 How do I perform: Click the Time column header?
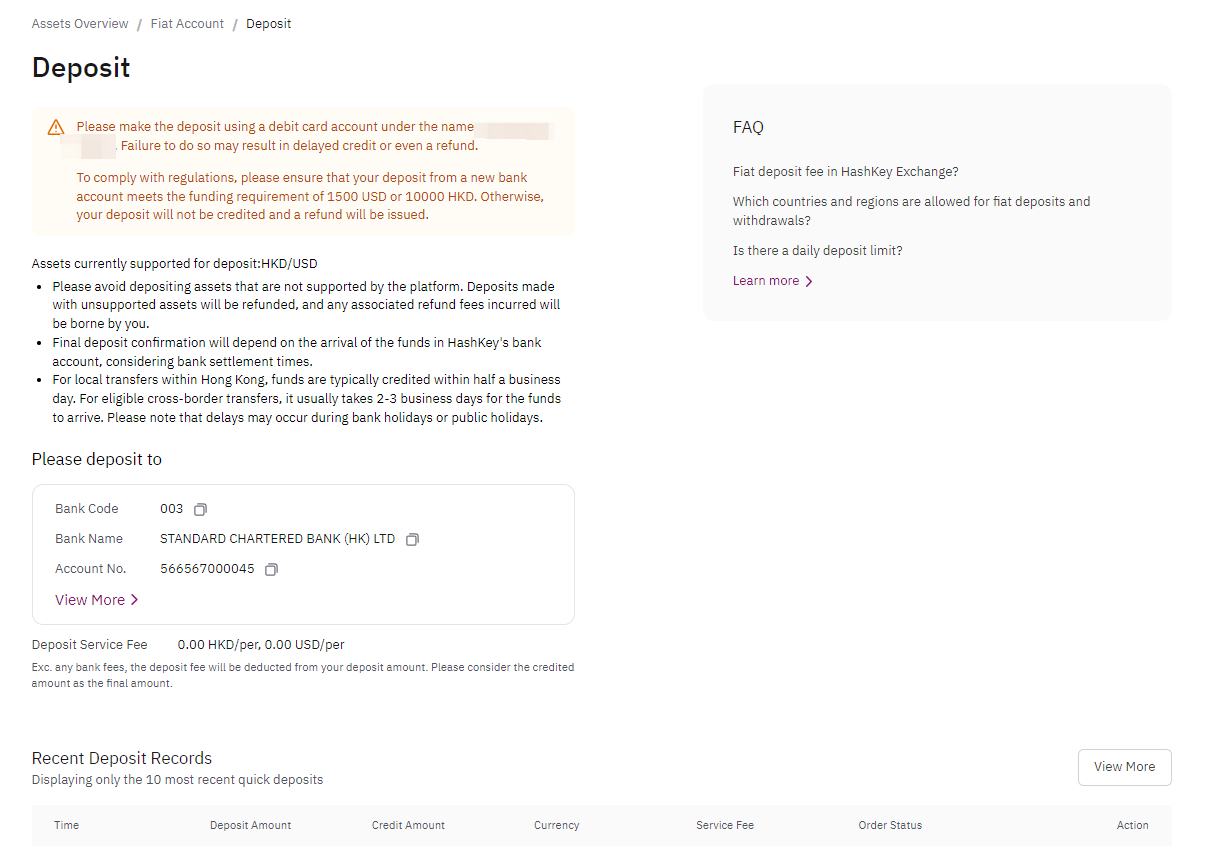pyautogui.click(x=67, y=826)
